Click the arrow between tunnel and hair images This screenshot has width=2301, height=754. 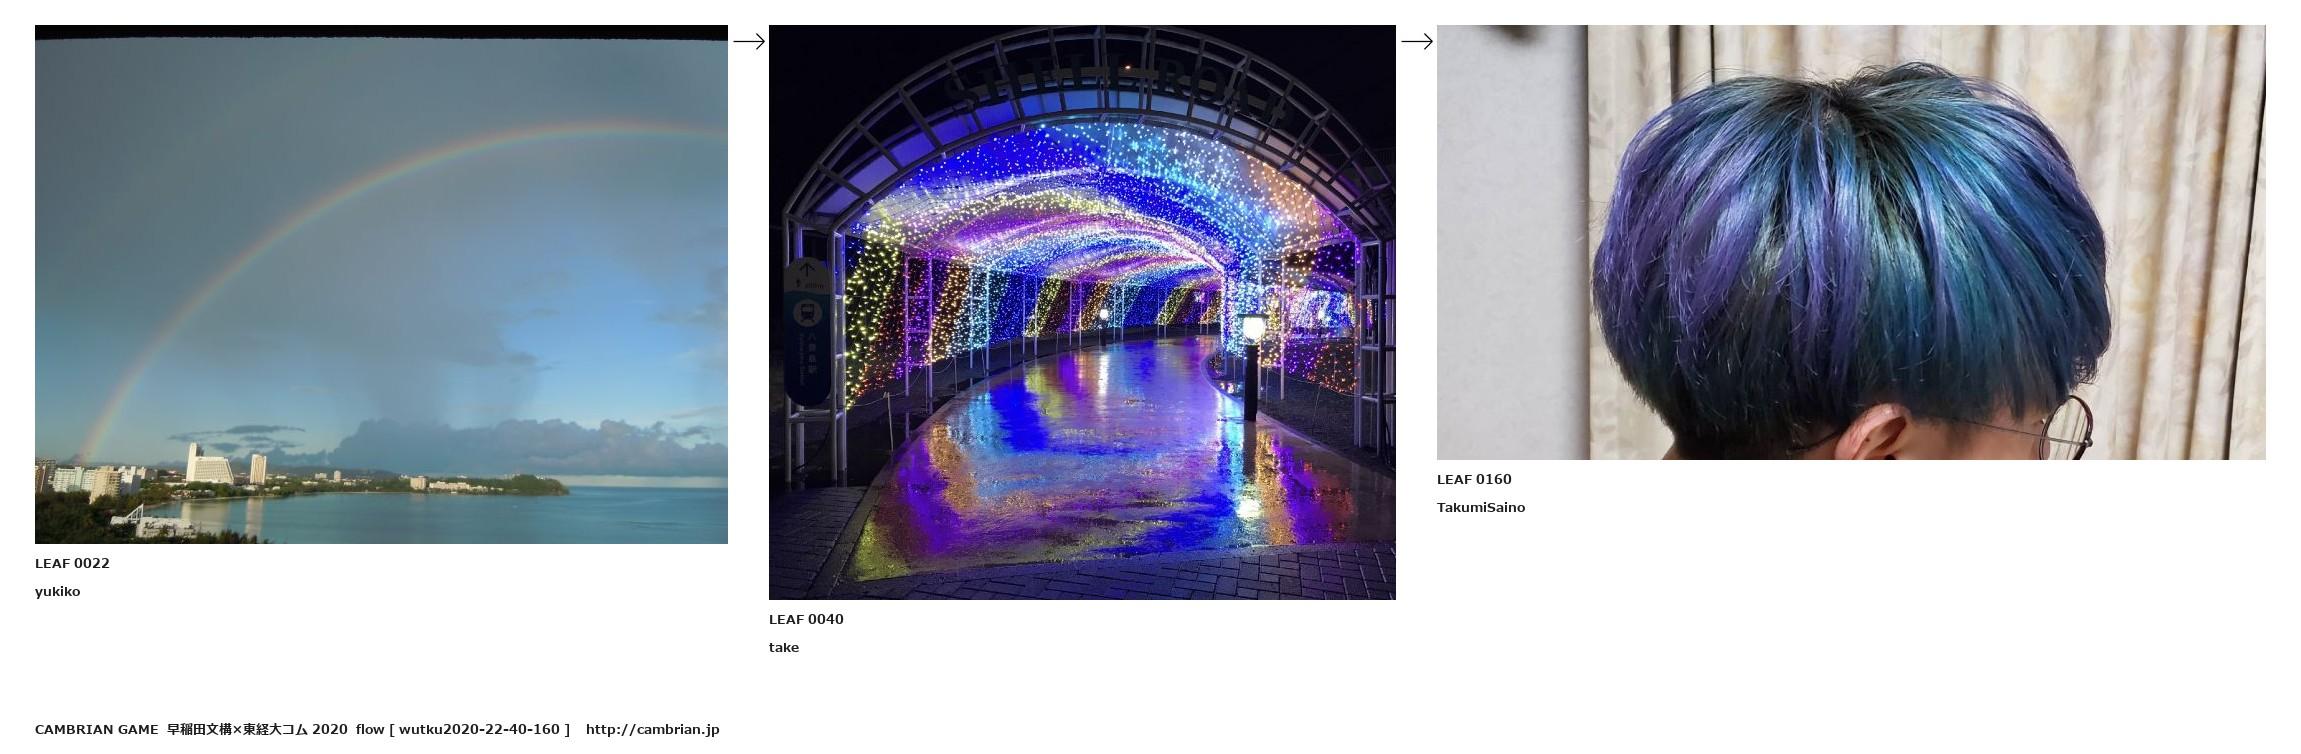pyautogui.click(x=1417, y=41)
